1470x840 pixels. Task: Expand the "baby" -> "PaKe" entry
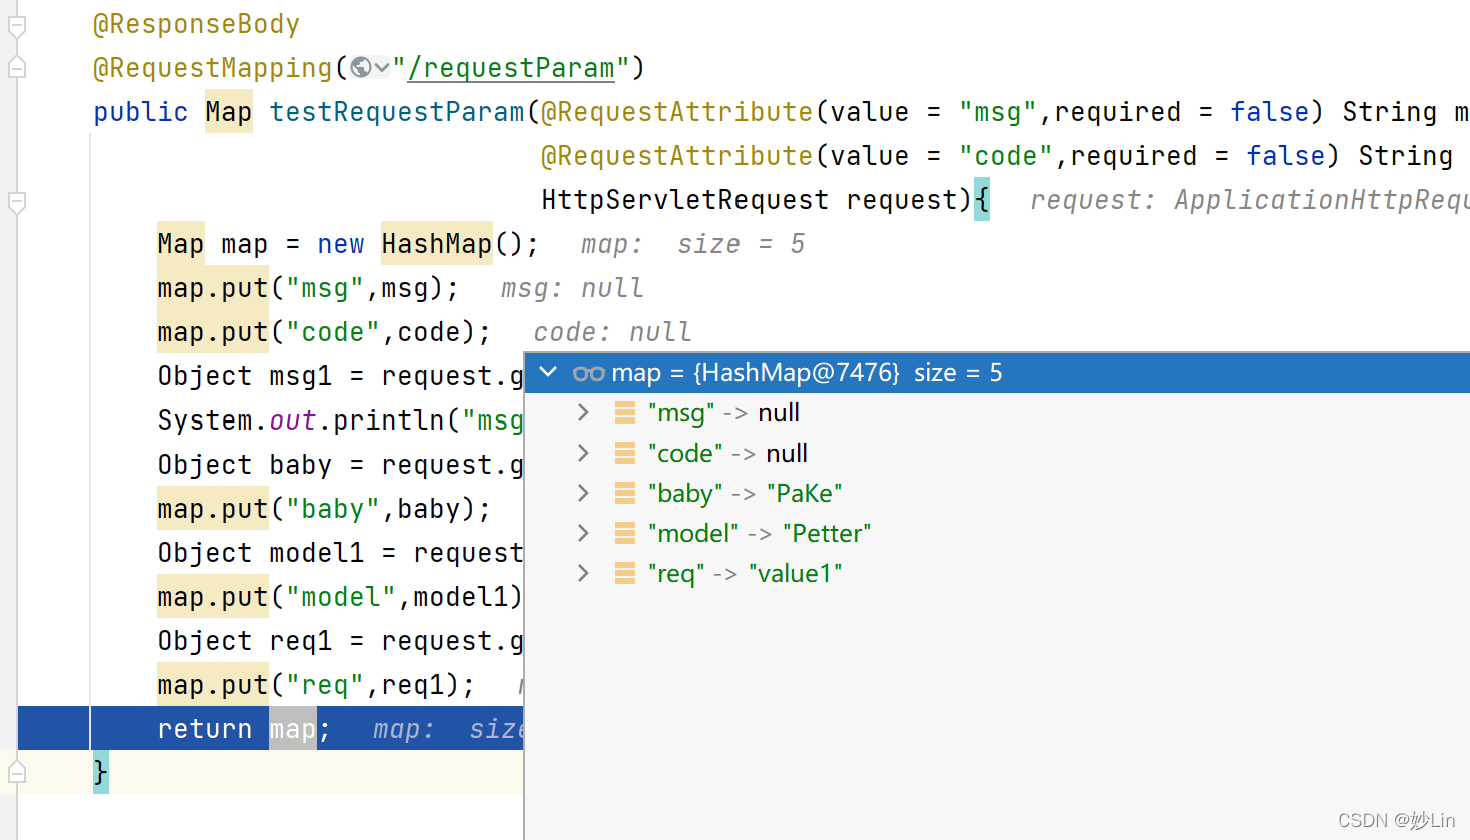583,492
